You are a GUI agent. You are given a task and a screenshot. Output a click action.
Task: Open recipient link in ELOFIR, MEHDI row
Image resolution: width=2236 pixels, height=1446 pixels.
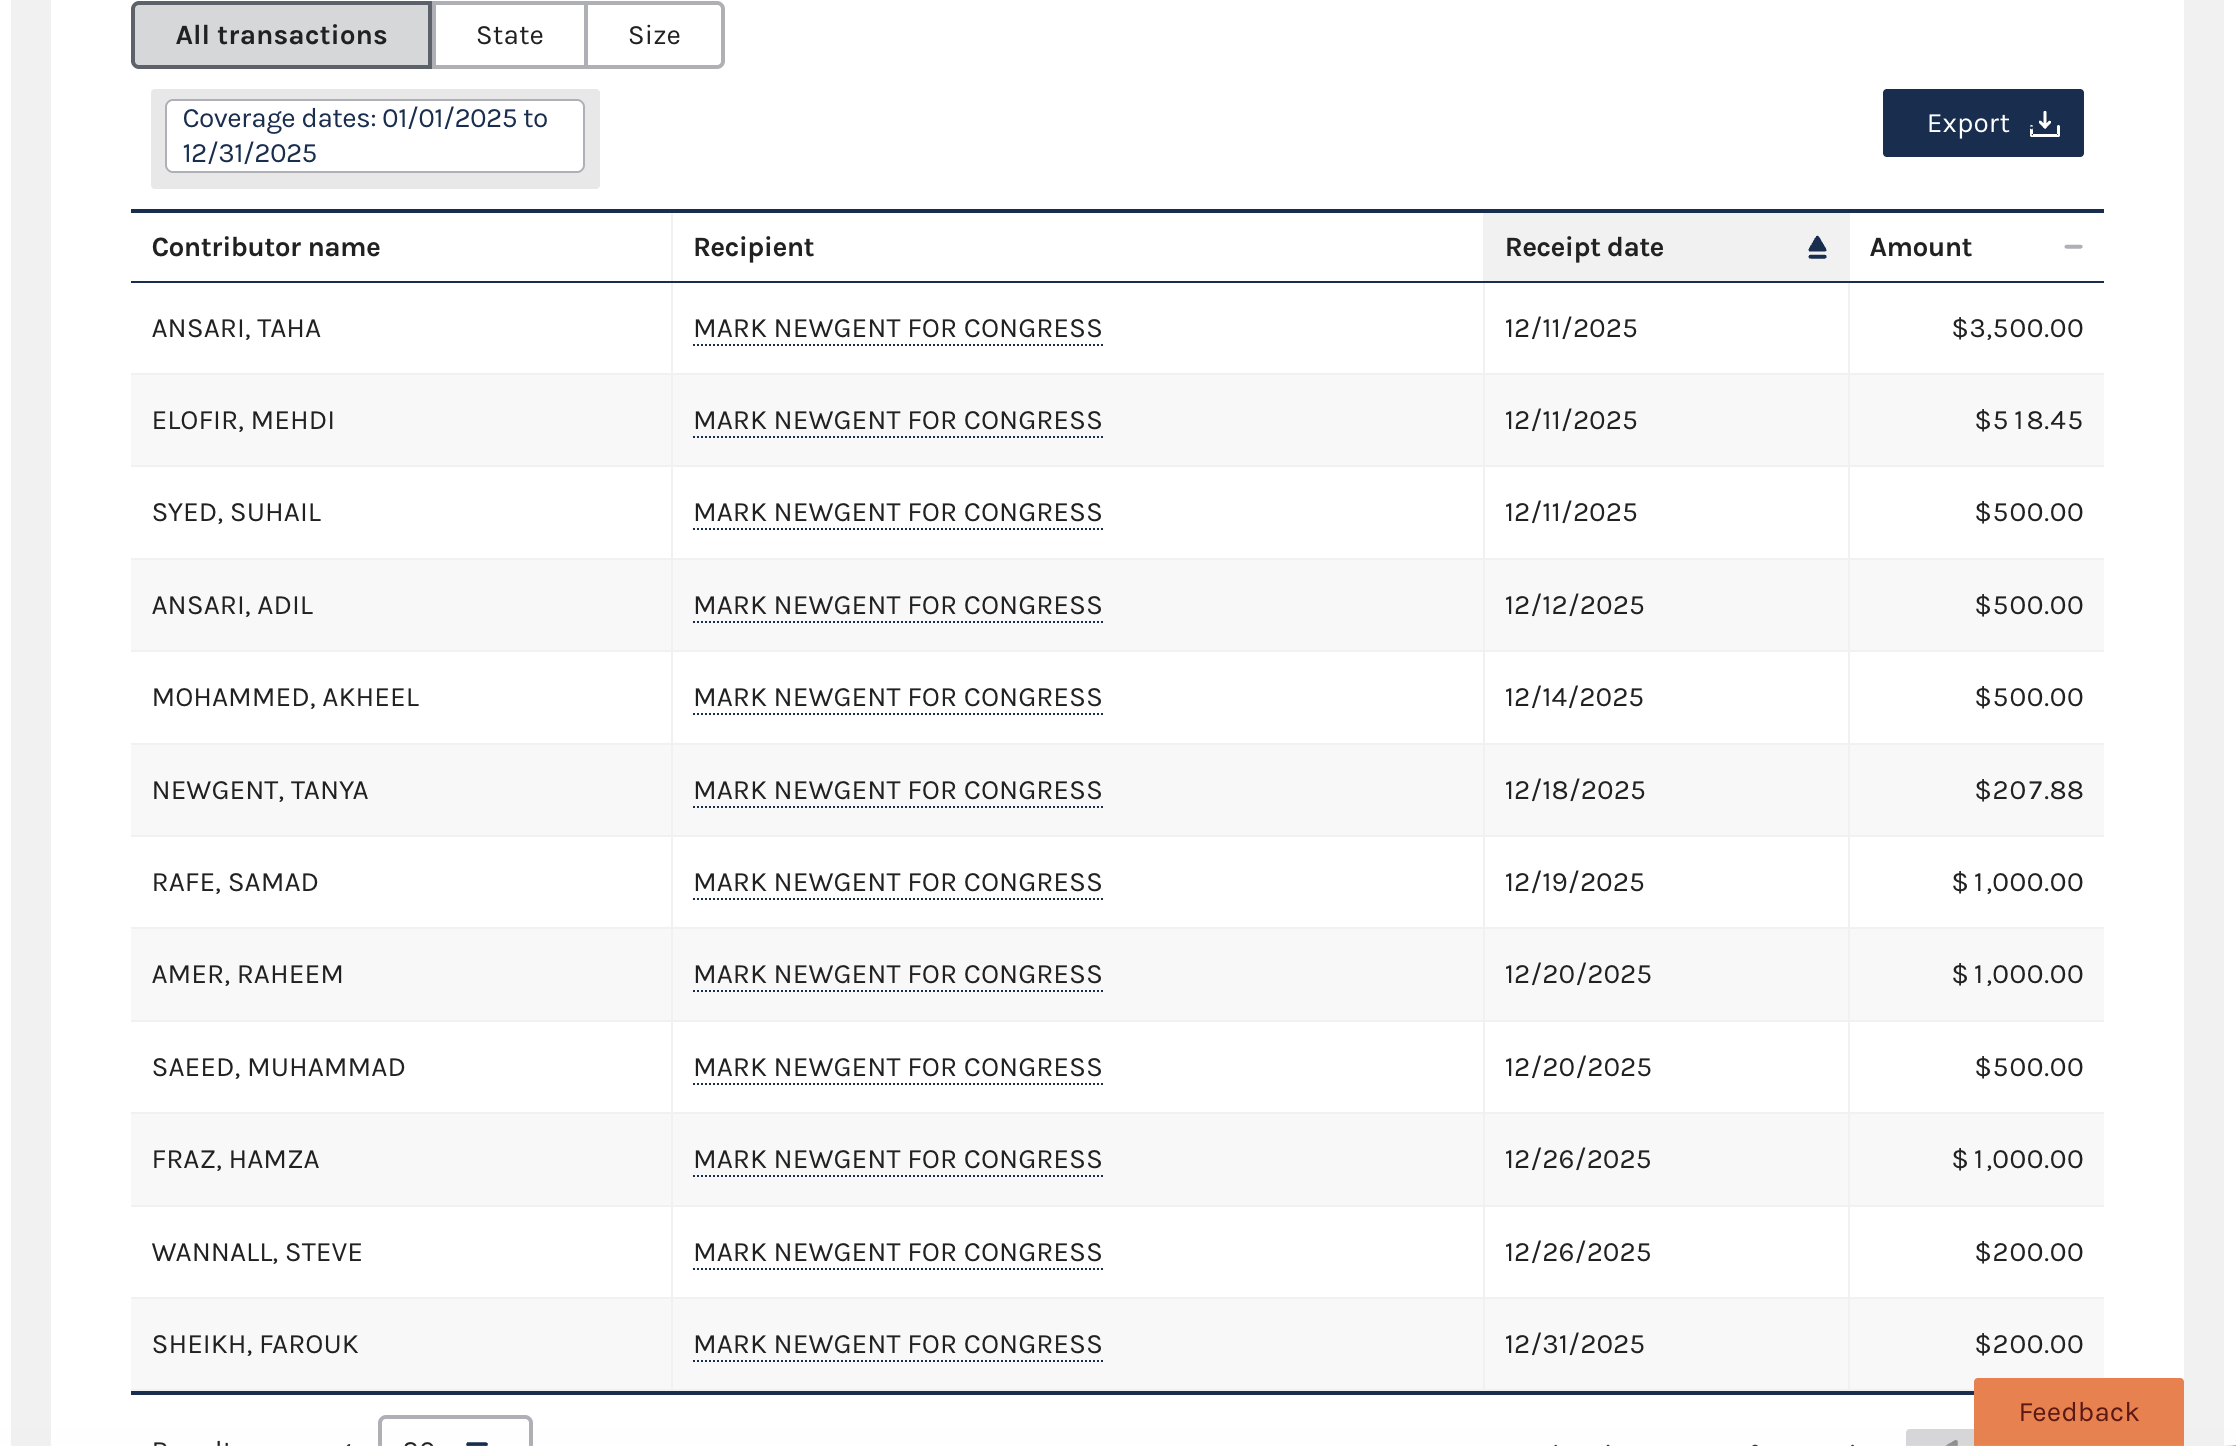[x=897, y=421]
